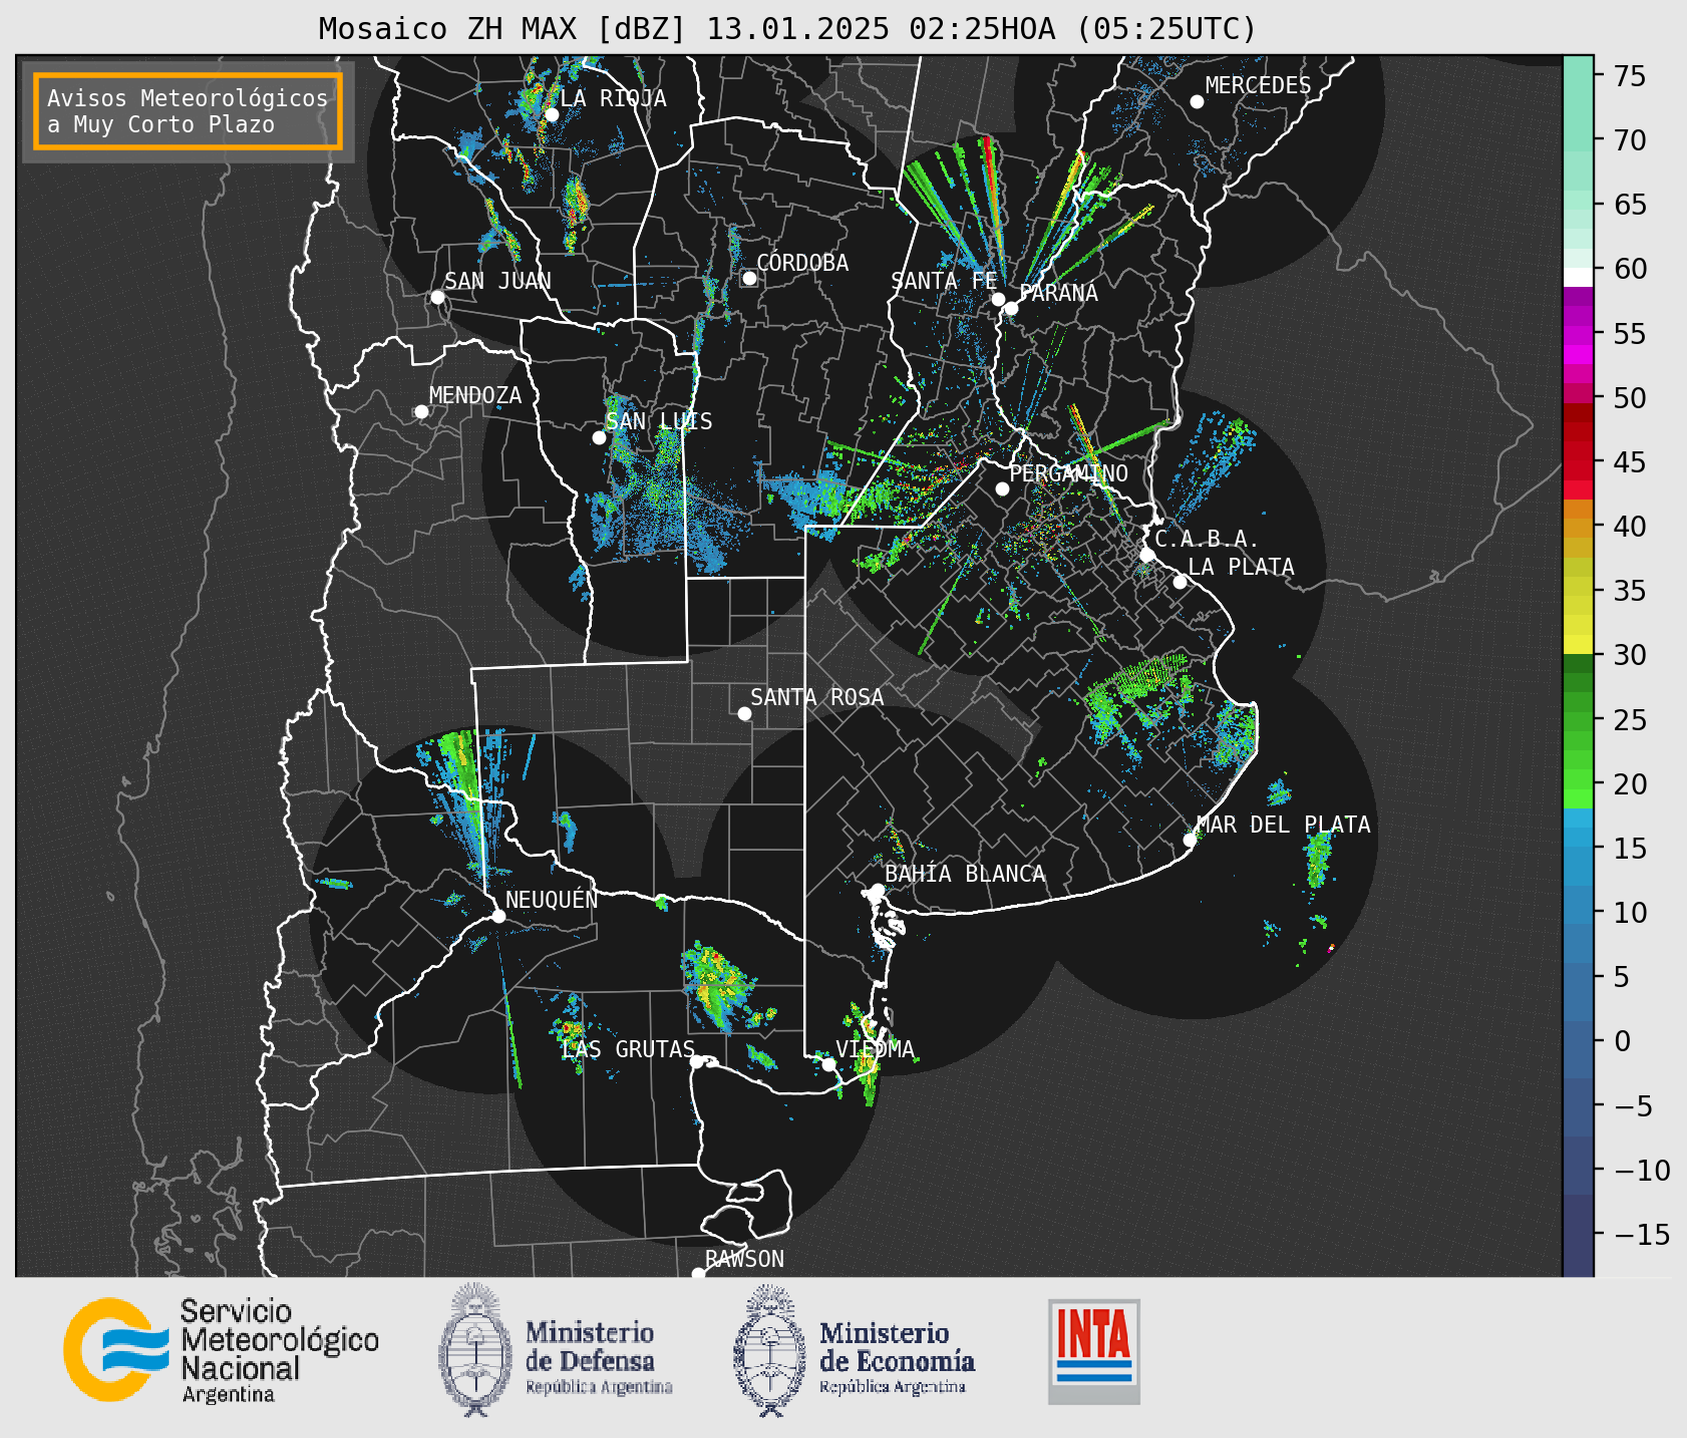Viewport: 1687px width, 1438px height.
Task: Click the LAS GRUTAS label
Action: 627,1049
